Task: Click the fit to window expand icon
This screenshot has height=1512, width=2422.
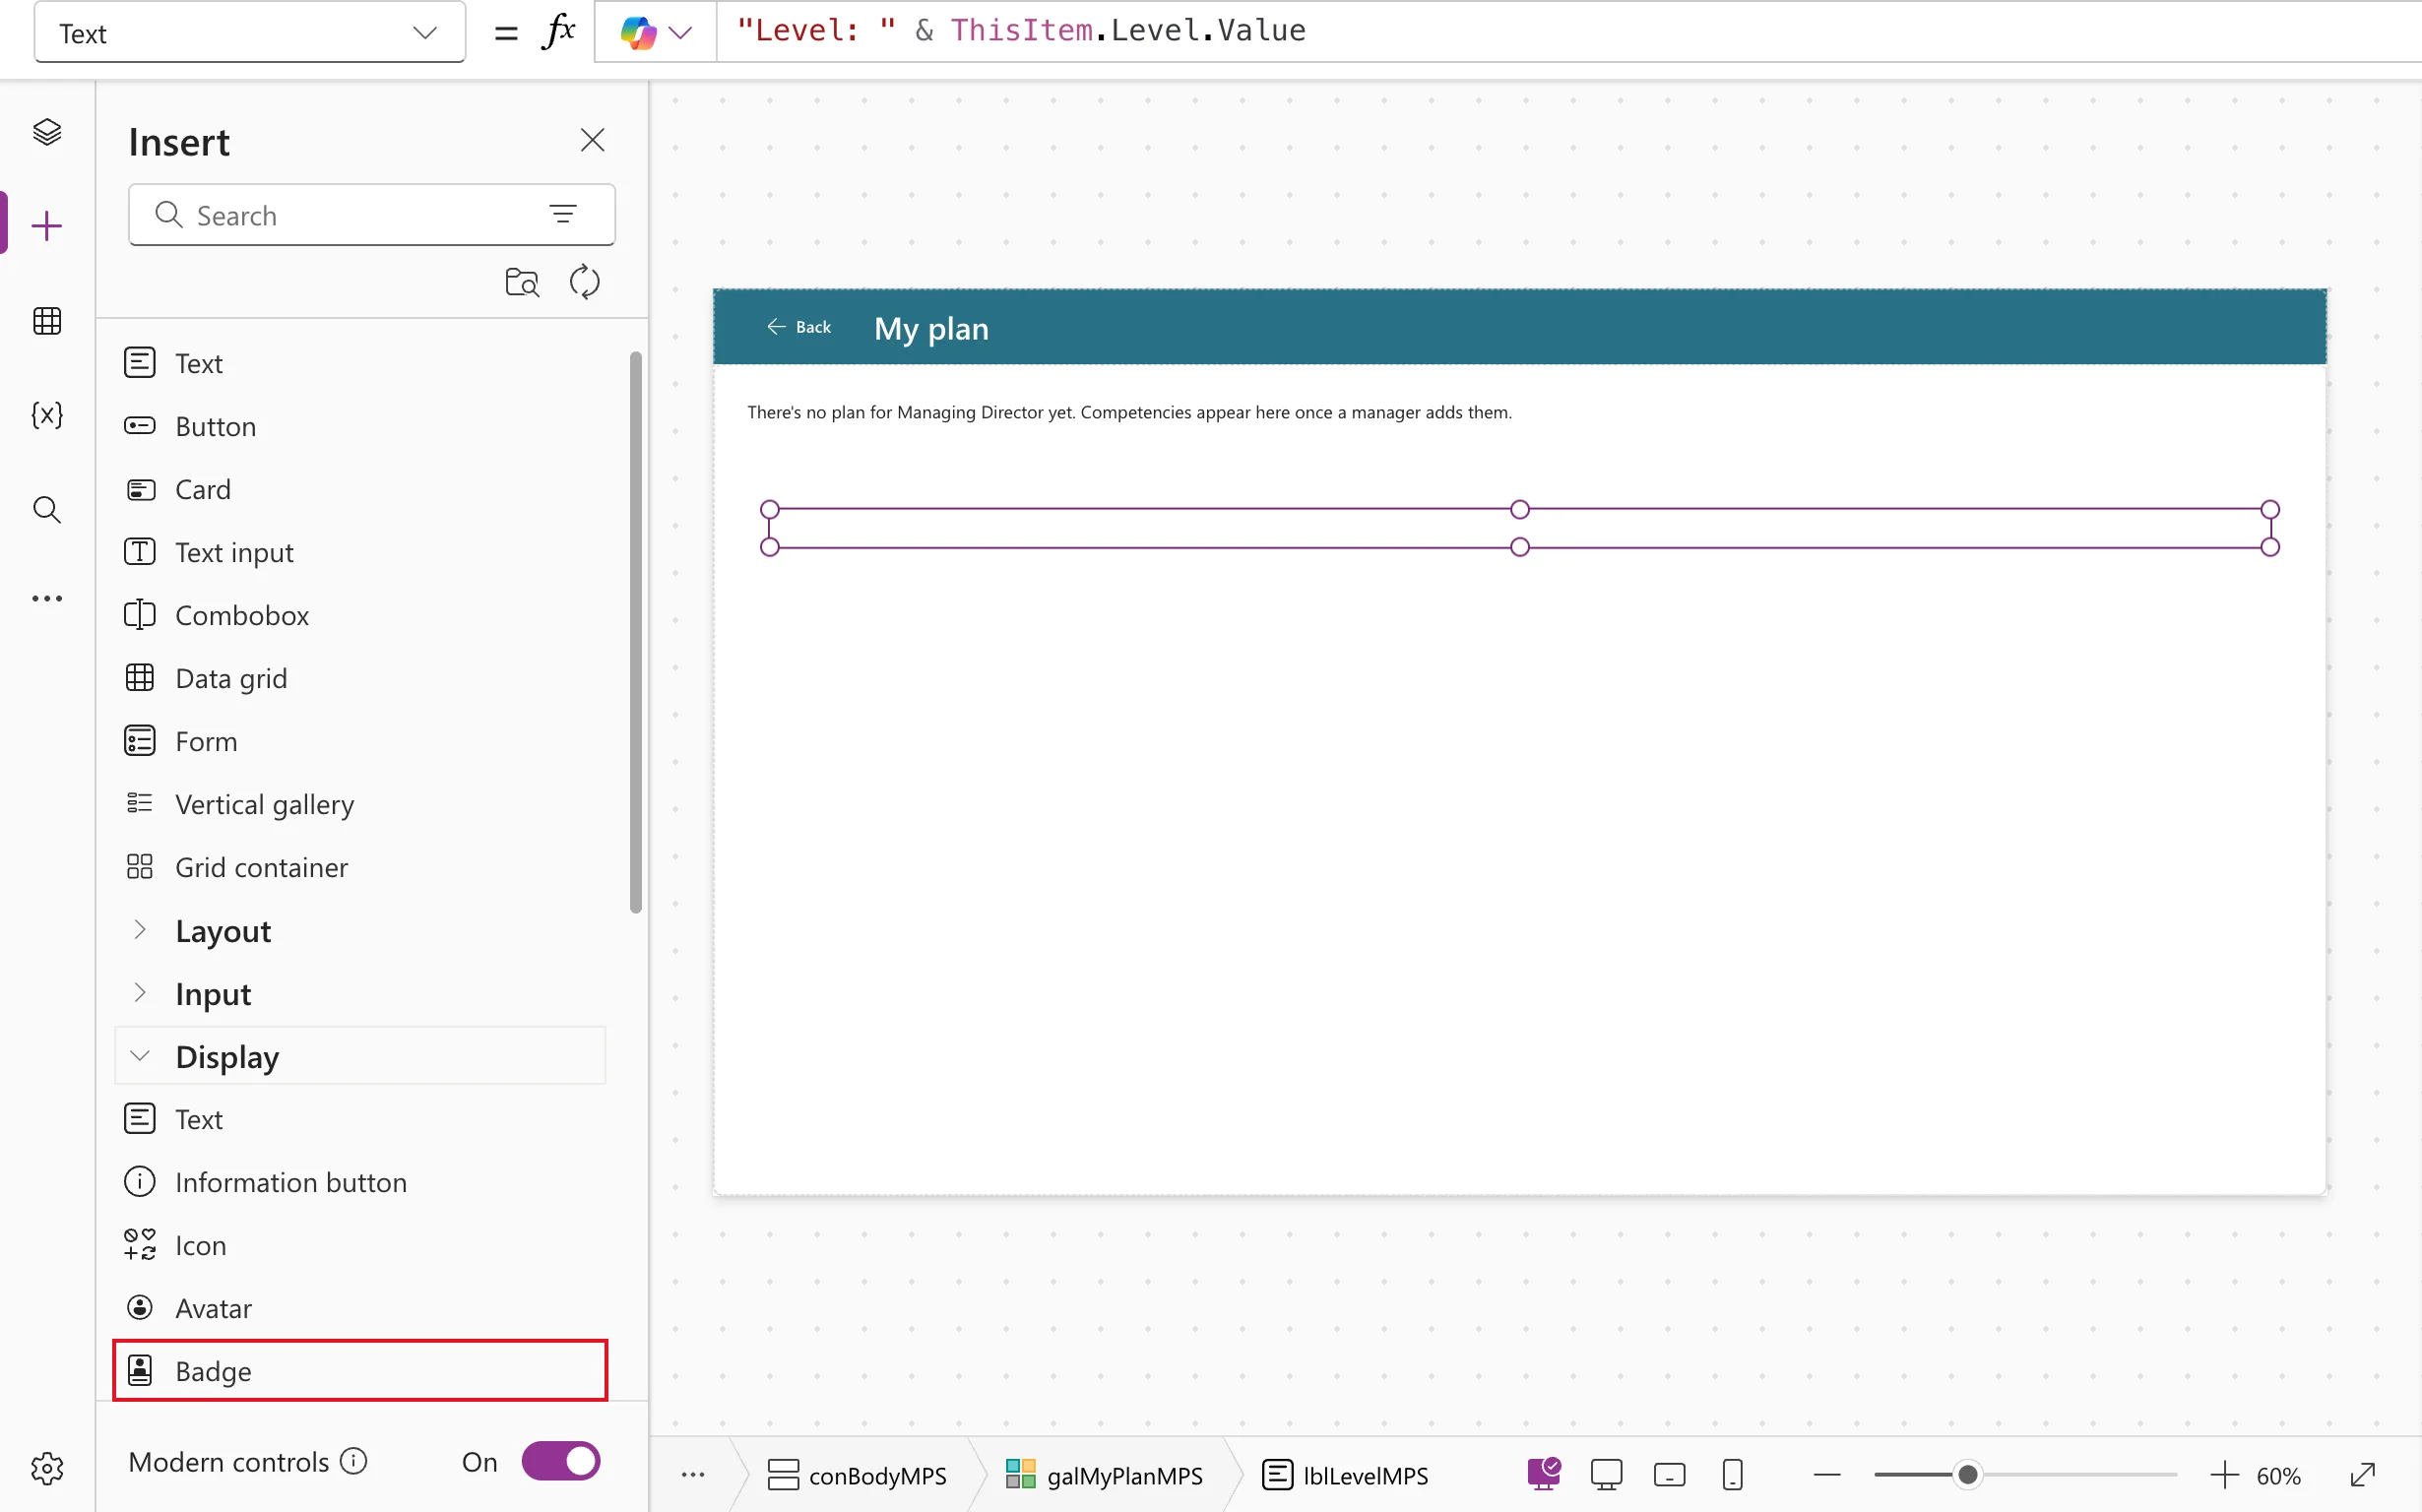Action: coord(2362,1474)
